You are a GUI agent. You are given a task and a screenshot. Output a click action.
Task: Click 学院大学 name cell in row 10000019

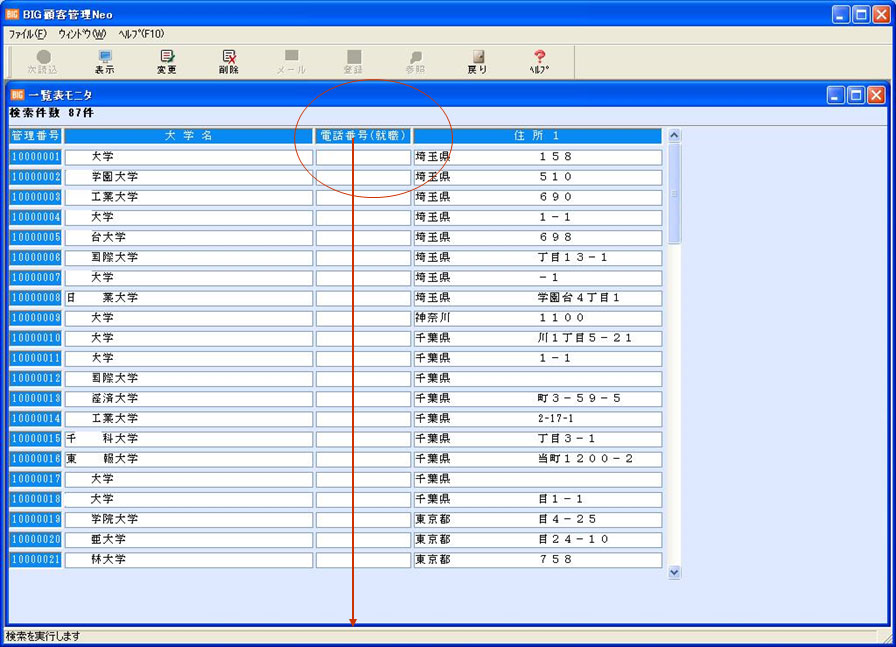[189, 520]
